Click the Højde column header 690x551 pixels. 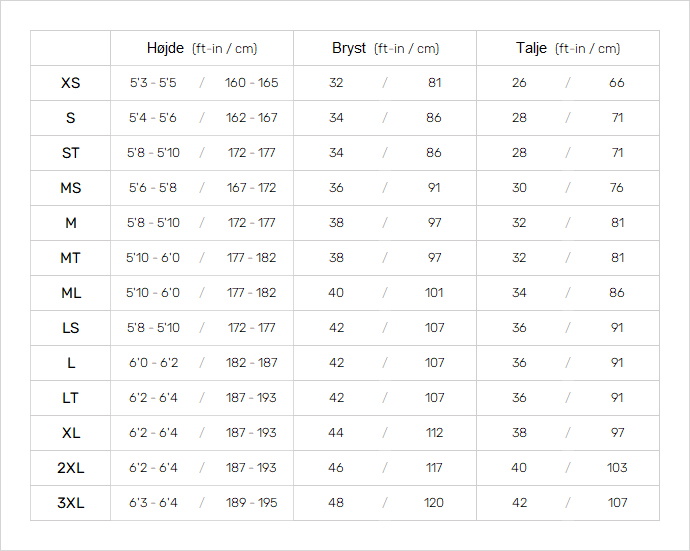[202, 48]
